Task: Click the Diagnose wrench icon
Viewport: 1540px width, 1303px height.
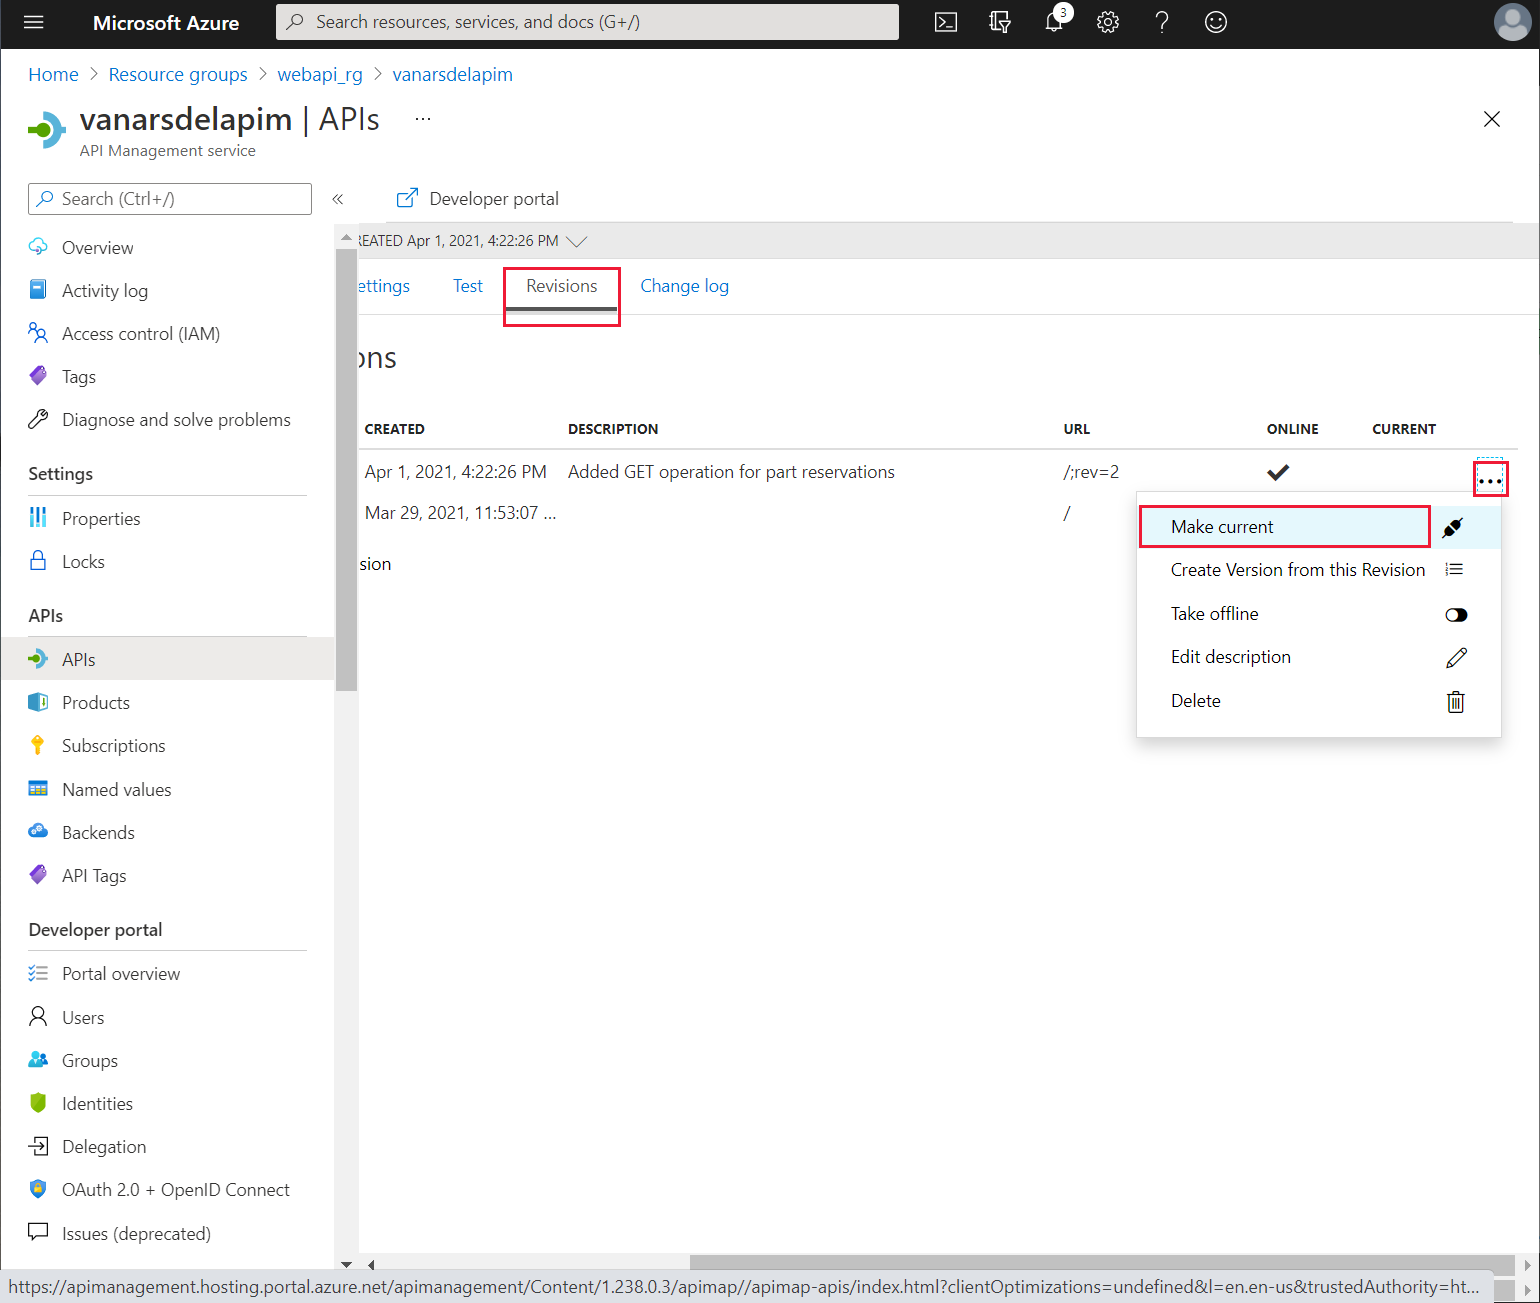Action: pos(38,419)
